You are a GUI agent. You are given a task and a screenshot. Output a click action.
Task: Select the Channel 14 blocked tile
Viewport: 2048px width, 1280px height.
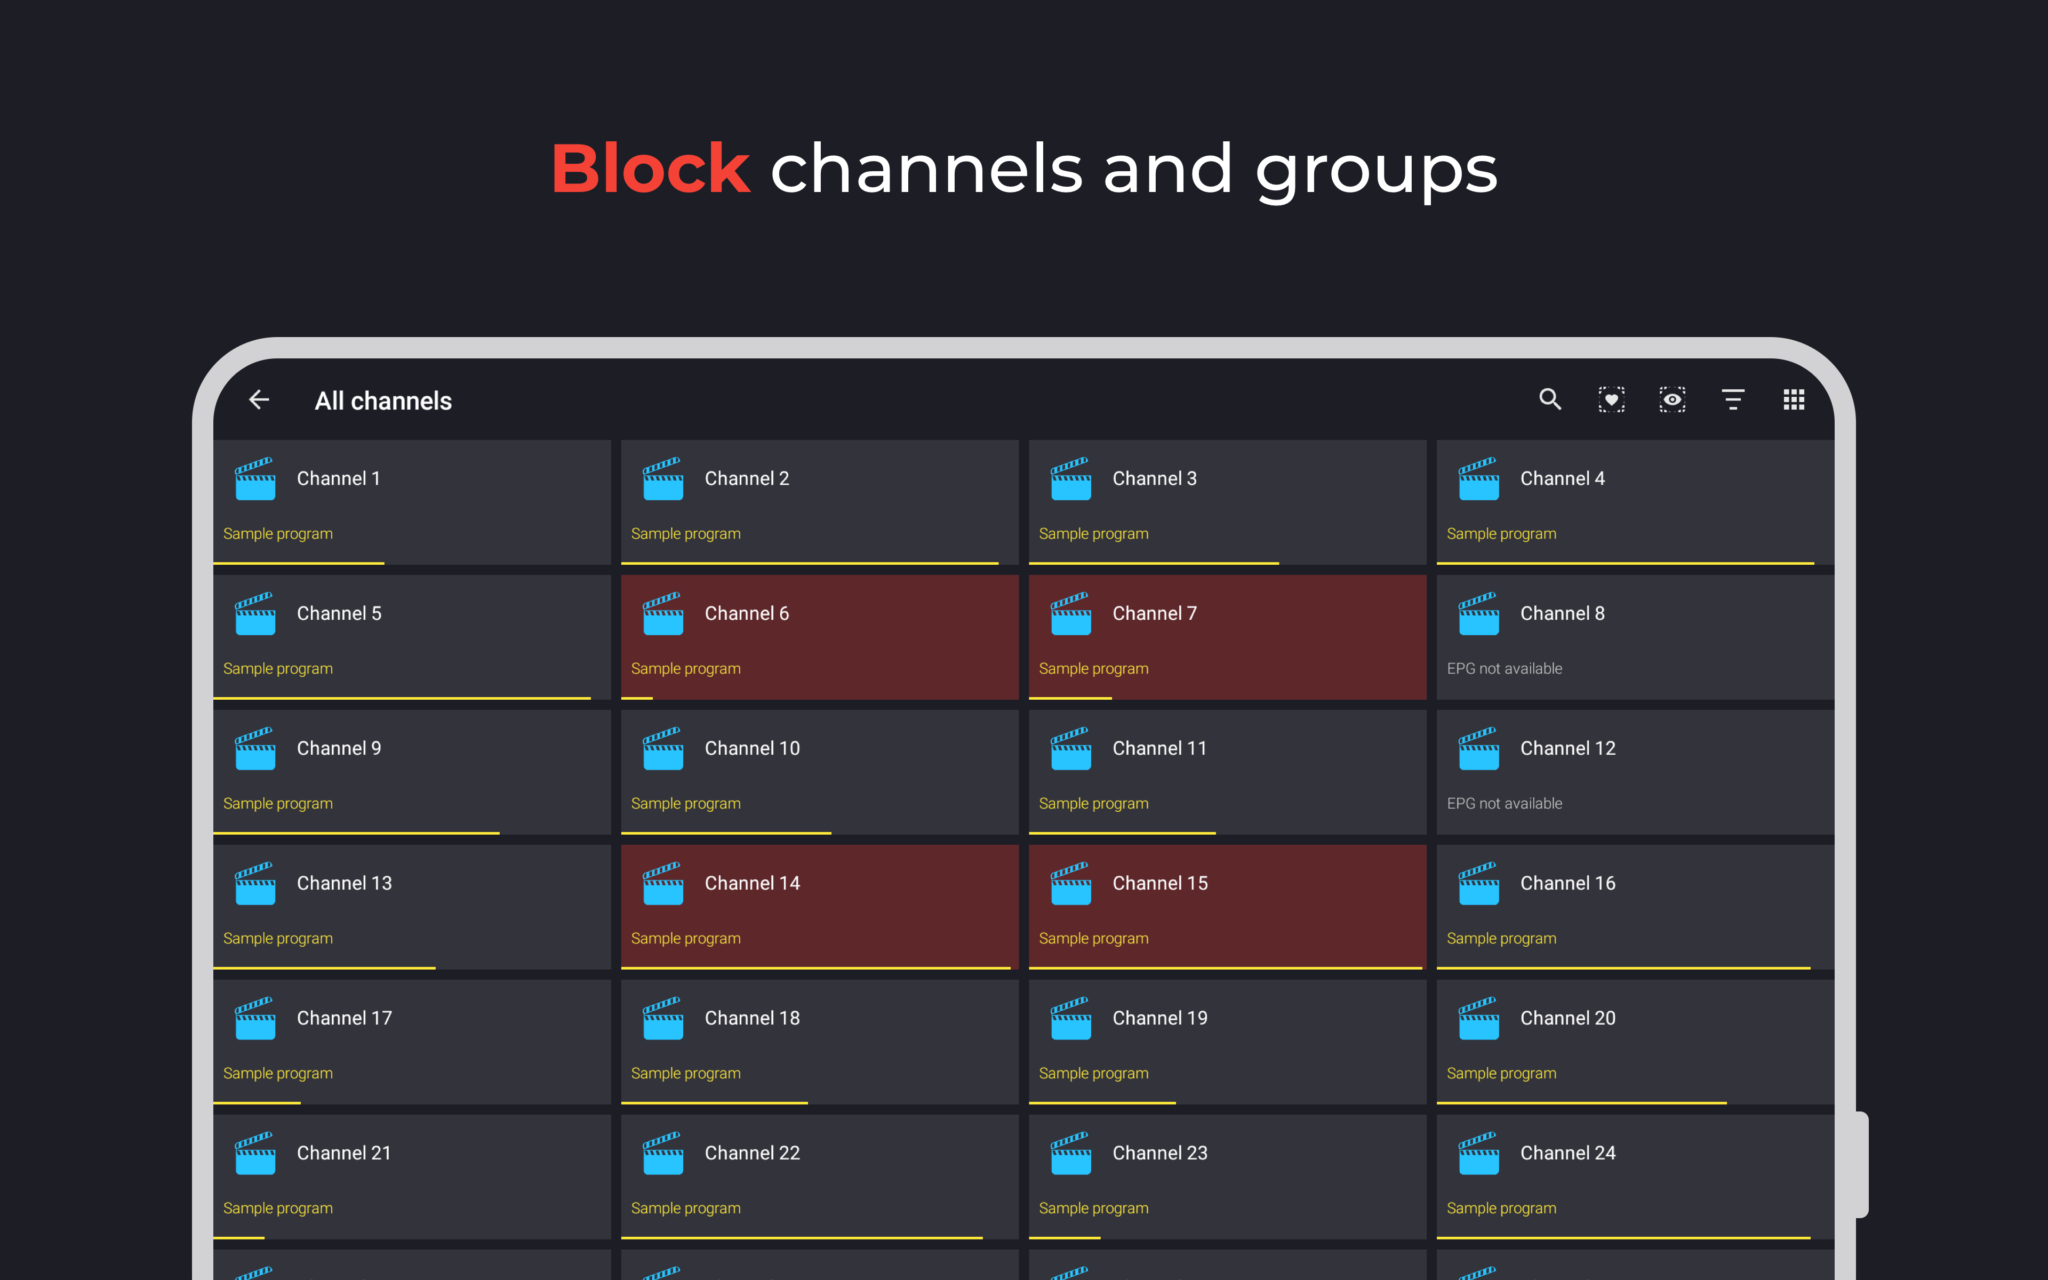tap(819, 906)
